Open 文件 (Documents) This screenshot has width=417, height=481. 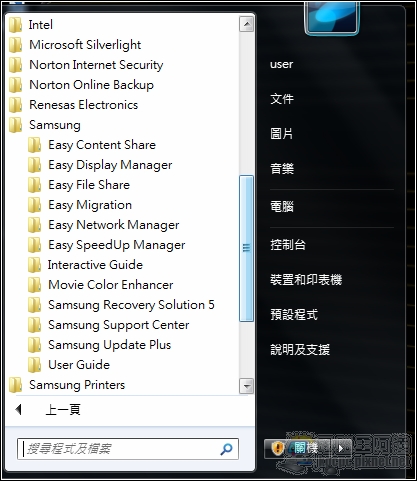tap(282, 99)
